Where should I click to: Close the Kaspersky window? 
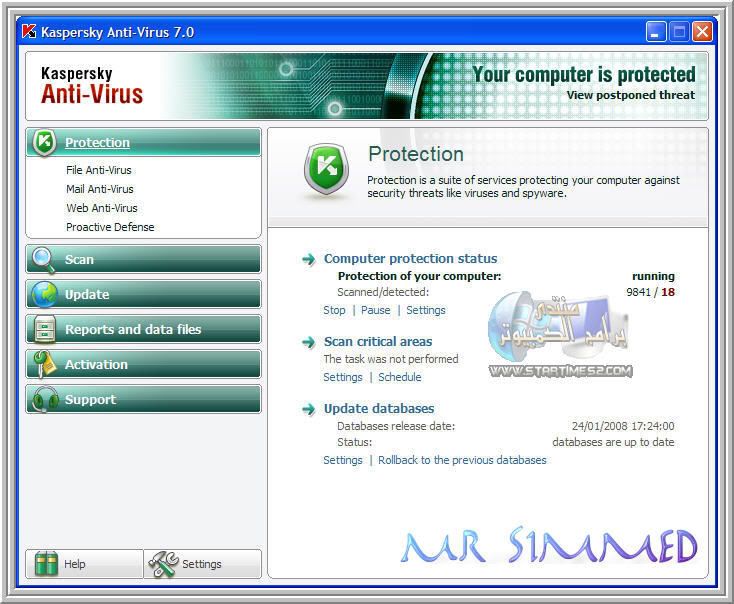pyautogui.click(x=702, y=32)
